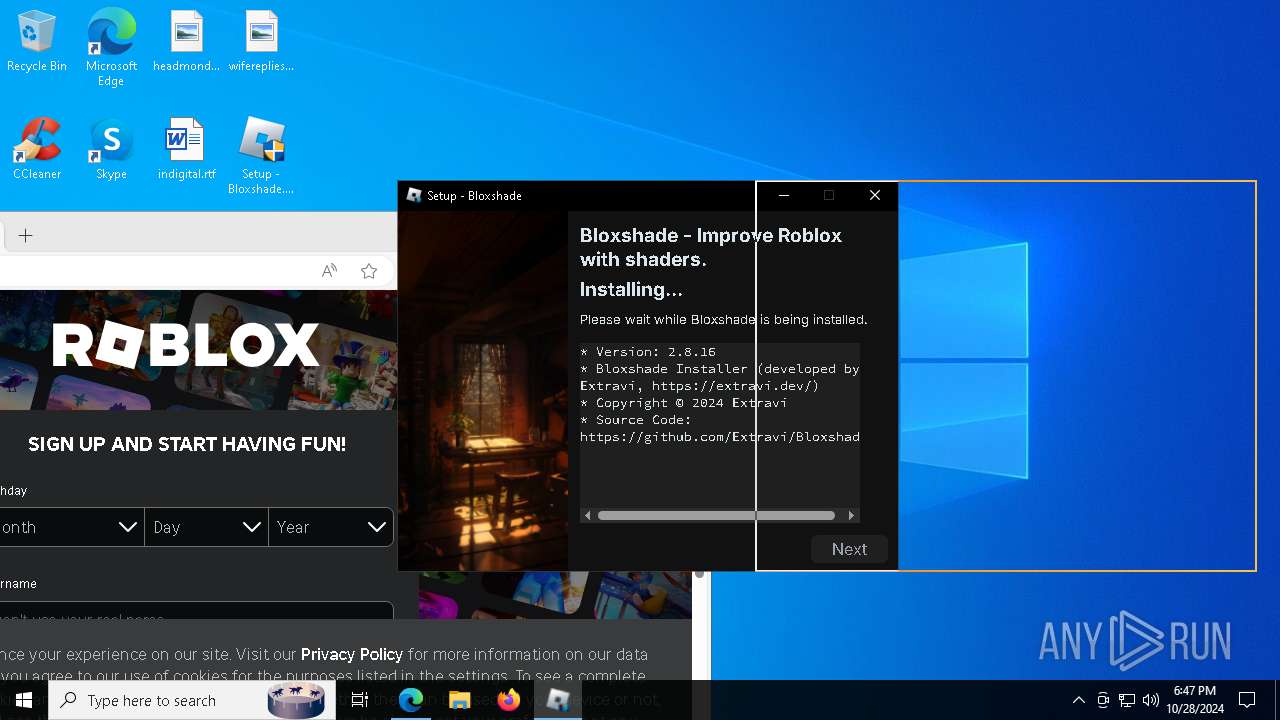Switch to the Bloxshade setup taskbar button

tap(558, 700)
